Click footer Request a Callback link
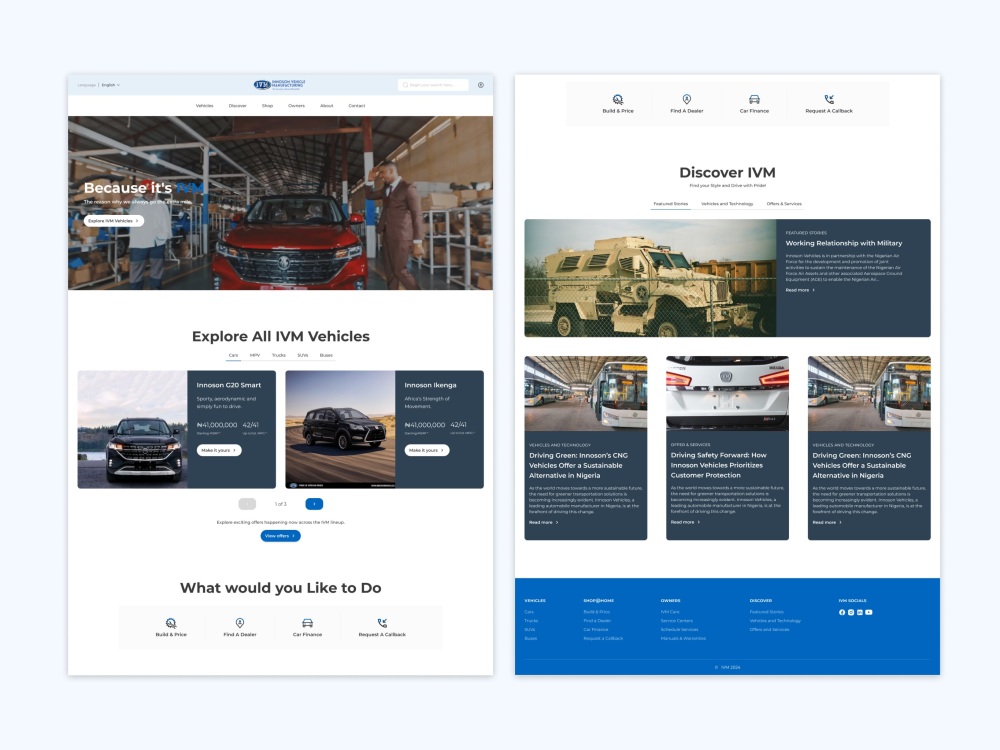 pos(603,639)
